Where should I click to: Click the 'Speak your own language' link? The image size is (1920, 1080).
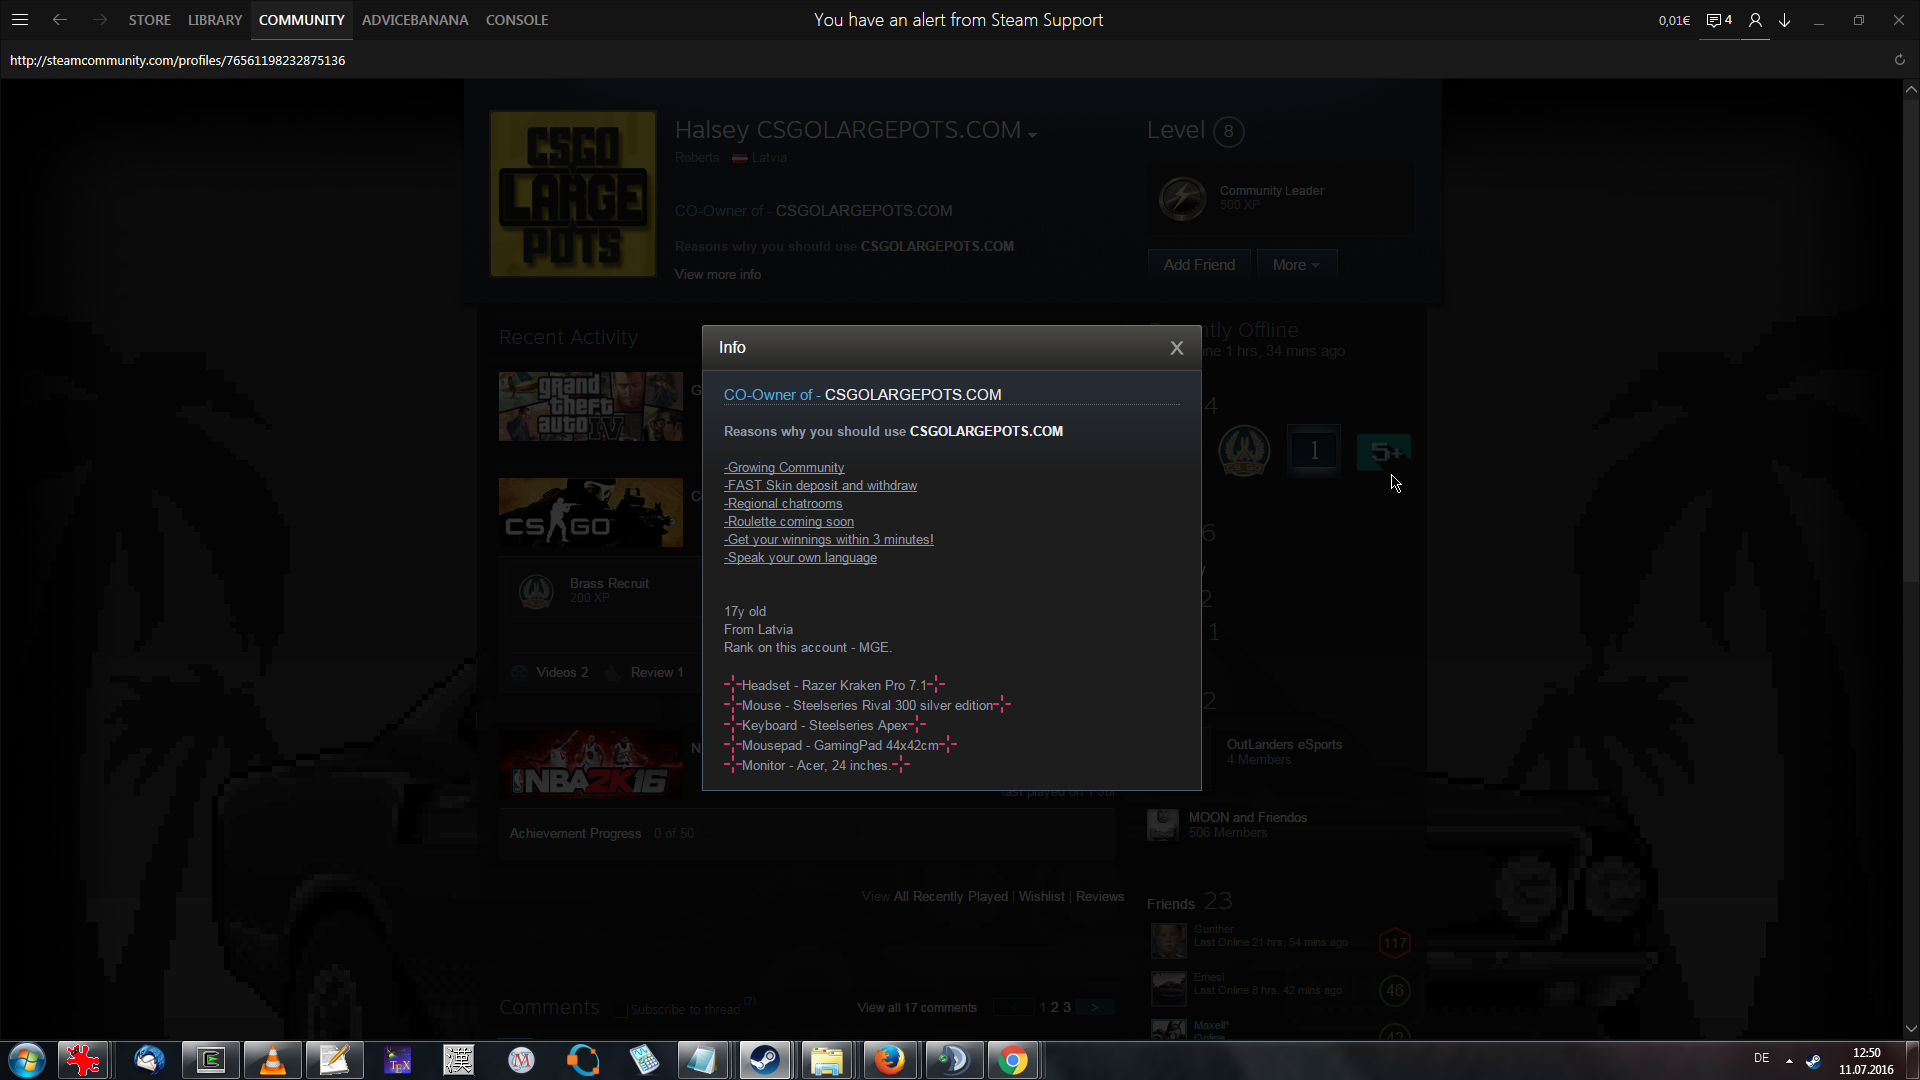[x=801, y=558]
